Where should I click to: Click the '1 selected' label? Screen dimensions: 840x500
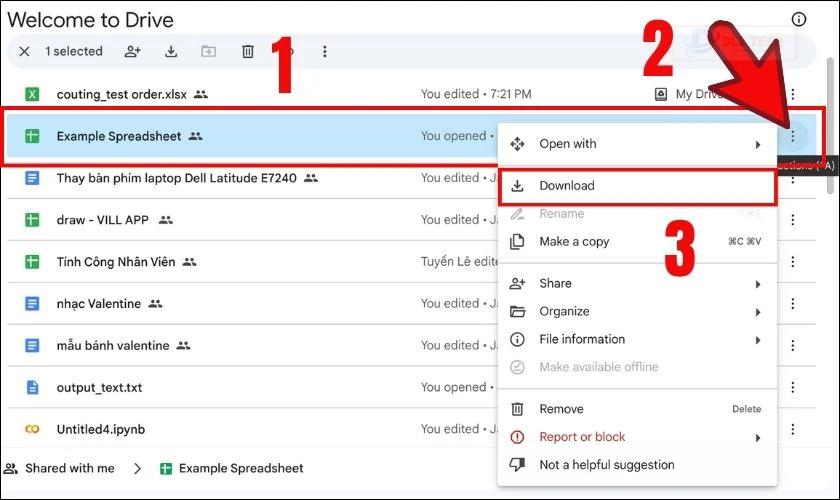pyautogui.click(x=74, y=51)
